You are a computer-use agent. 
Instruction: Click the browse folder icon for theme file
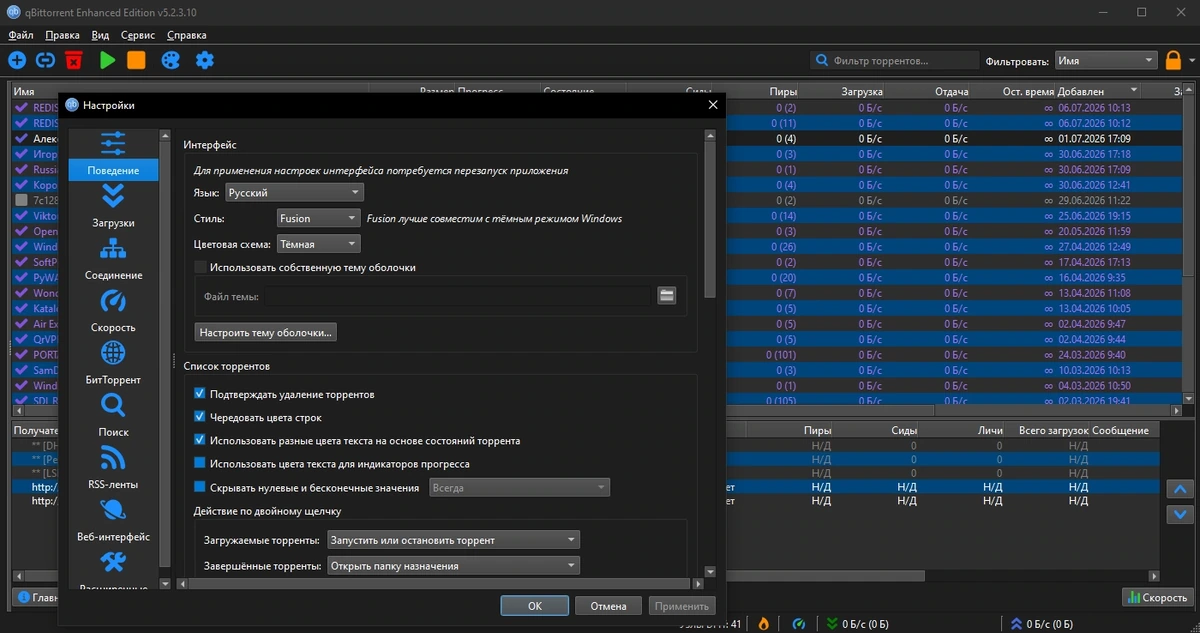[667, 295]
